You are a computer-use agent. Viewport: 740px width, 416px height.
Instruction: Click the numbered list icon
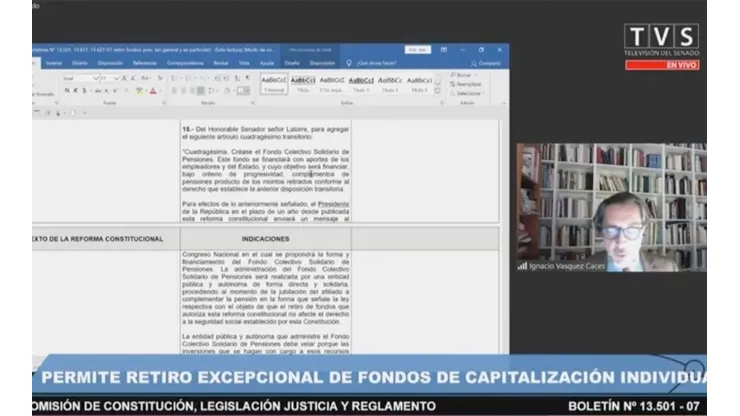[x=189, y=78]
